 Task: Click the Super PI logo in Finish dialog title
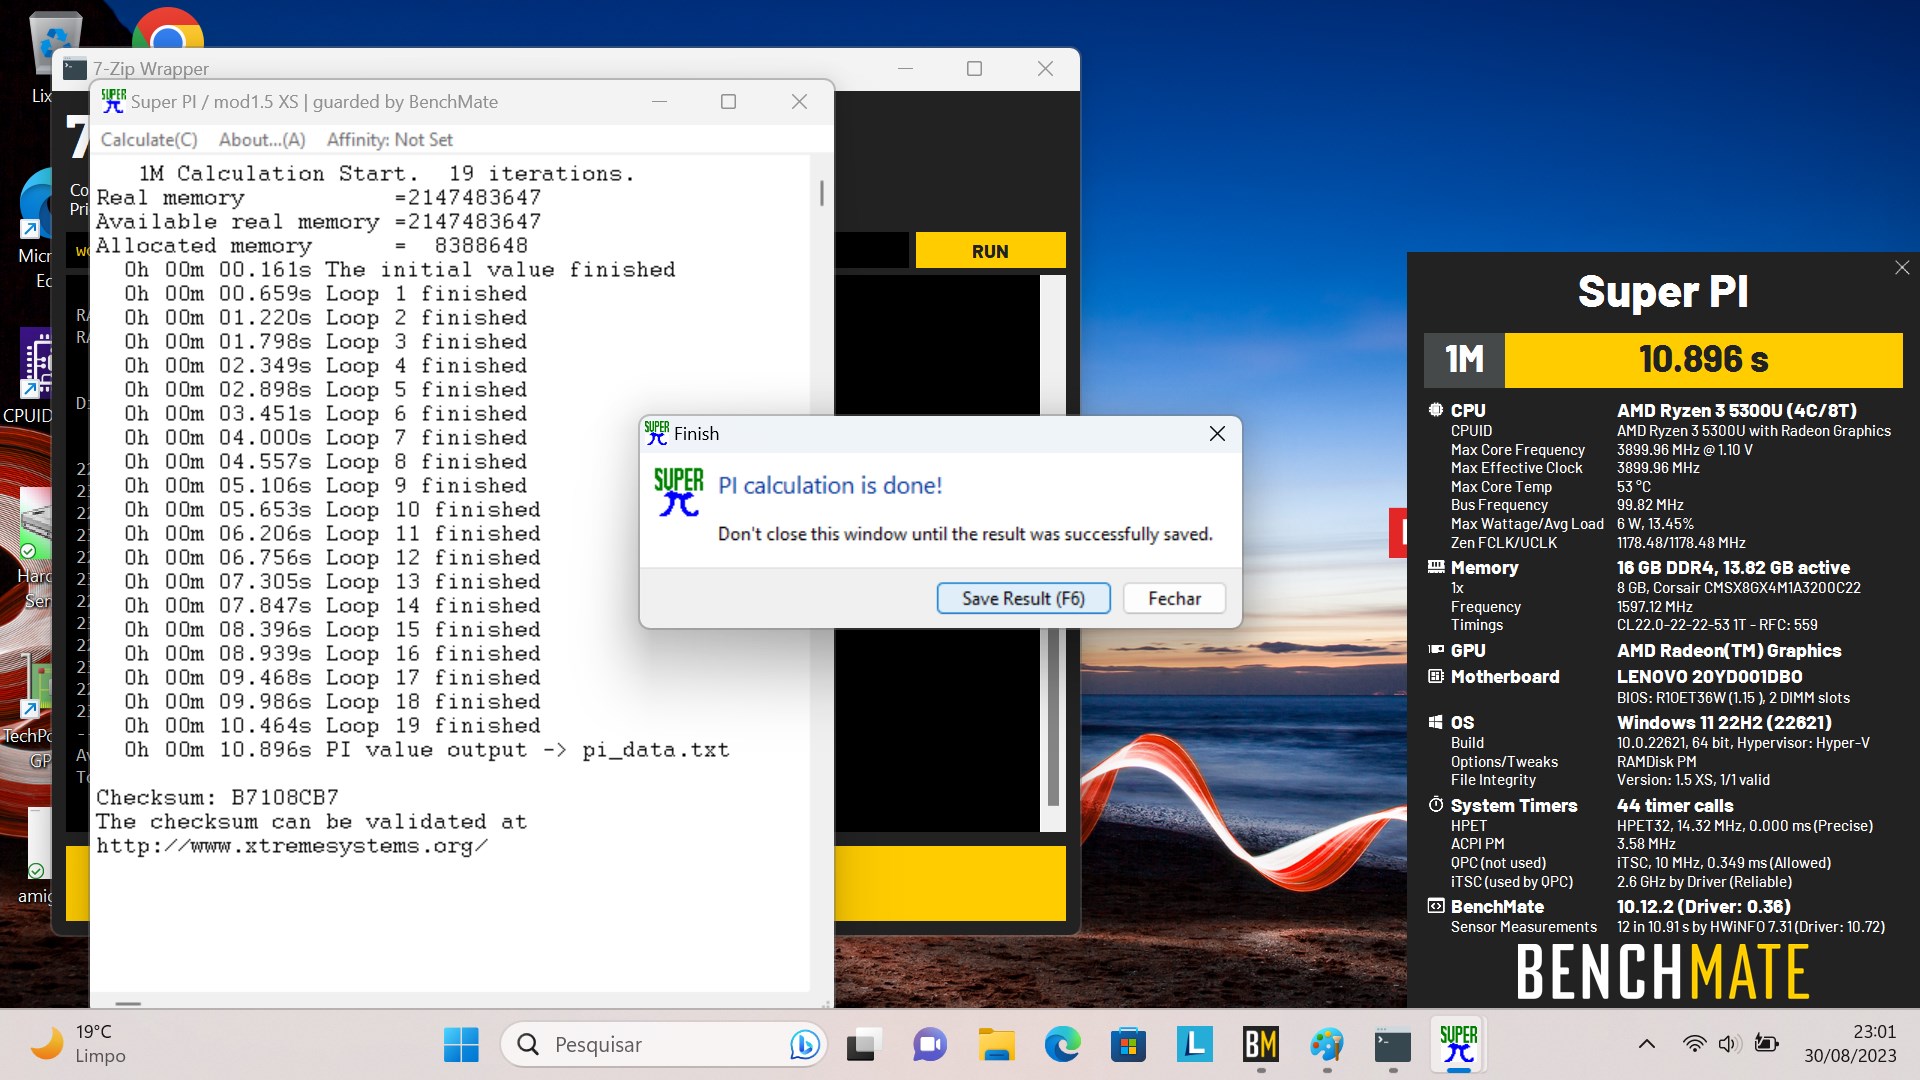click(657, 433)
